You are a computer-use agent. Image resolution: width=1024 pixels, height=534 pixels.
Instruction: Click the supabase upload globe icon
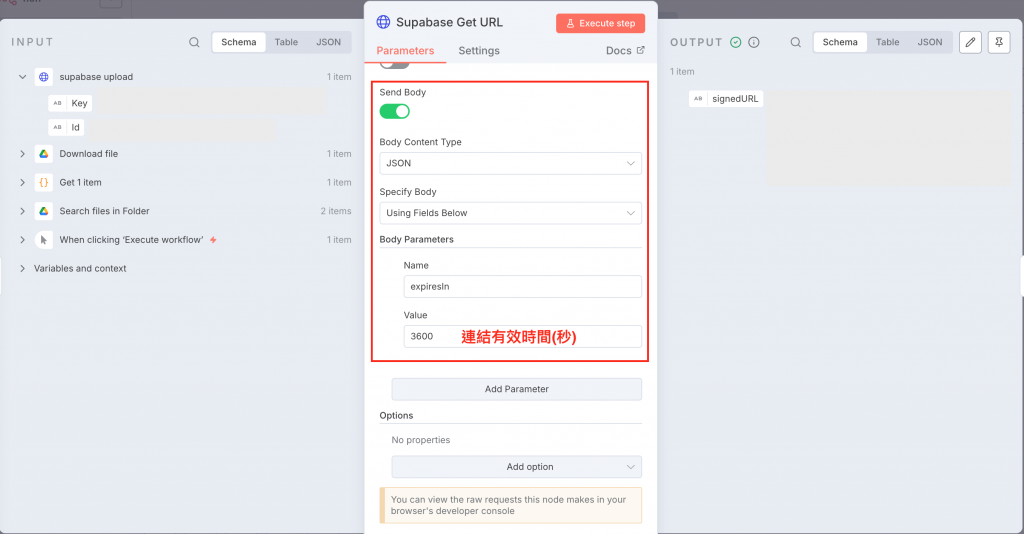pyautogui.click(x=44, y=77)
